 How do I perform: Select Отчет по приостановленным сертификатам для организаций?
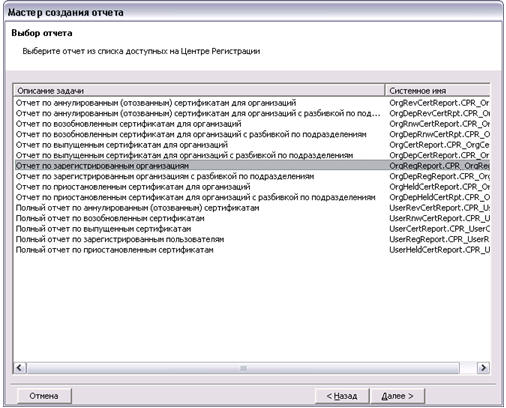coord(252,187)
